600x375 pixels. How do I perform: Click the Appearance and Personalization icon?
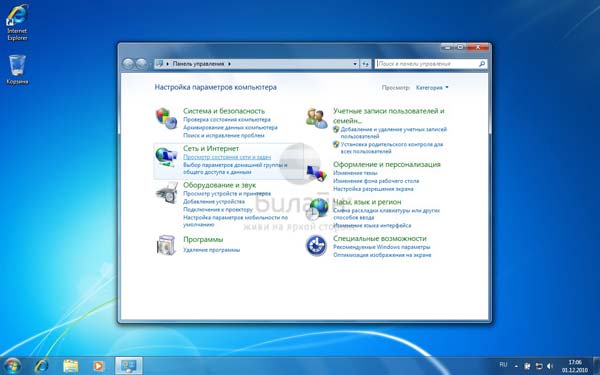tap(317, 173)
